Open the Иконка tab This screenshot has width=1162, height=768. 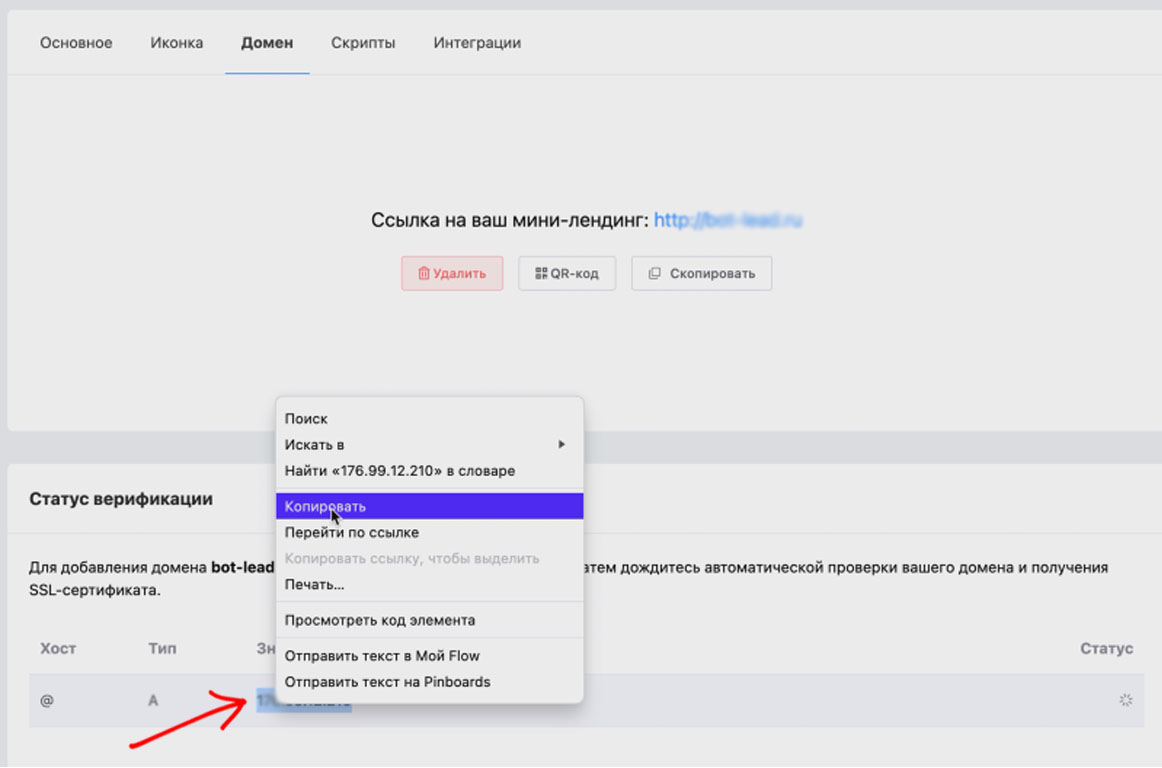pyautogui.click(x=176, y=43)
